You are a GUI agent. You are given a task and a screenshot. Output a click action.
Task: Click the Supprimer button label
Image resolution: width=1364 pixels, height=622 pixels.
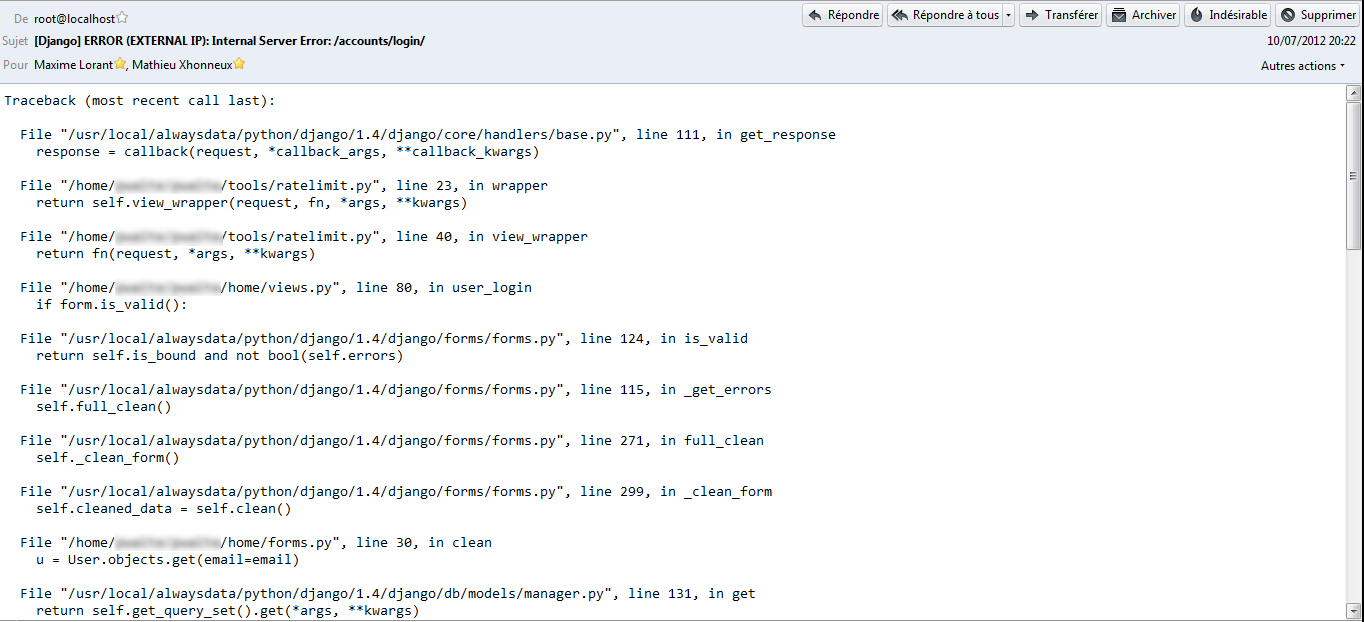point(1328,15)
